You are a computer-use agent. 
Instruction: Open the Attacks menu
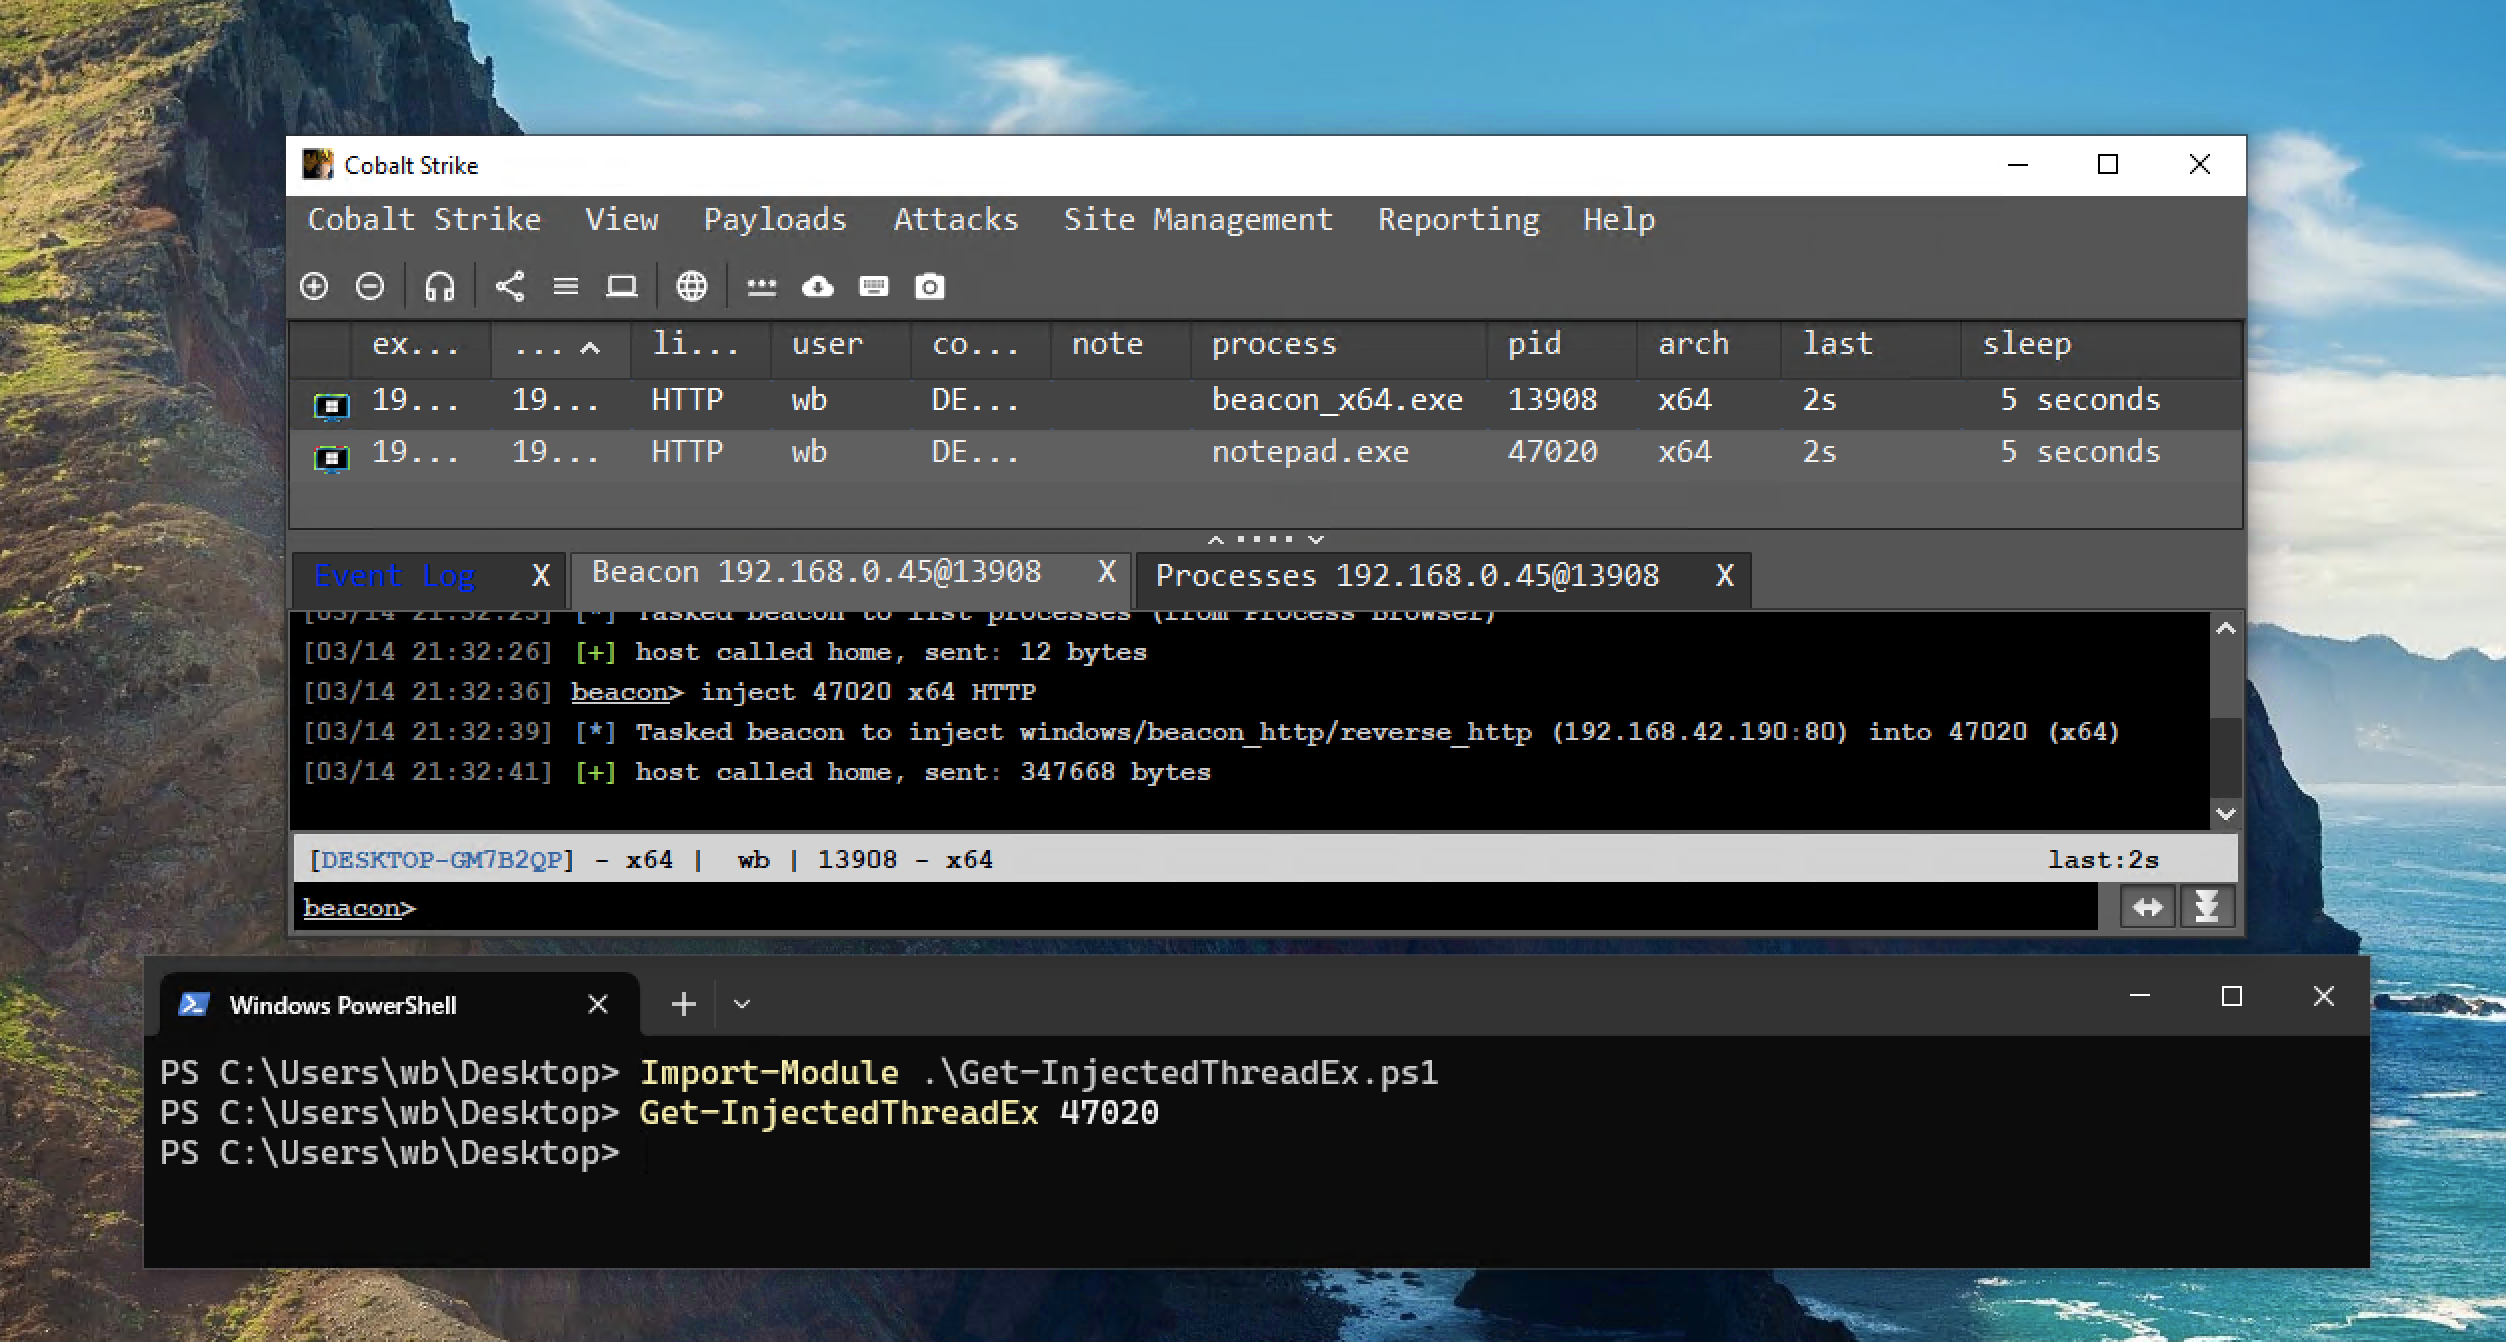click(x=955, y=220)
